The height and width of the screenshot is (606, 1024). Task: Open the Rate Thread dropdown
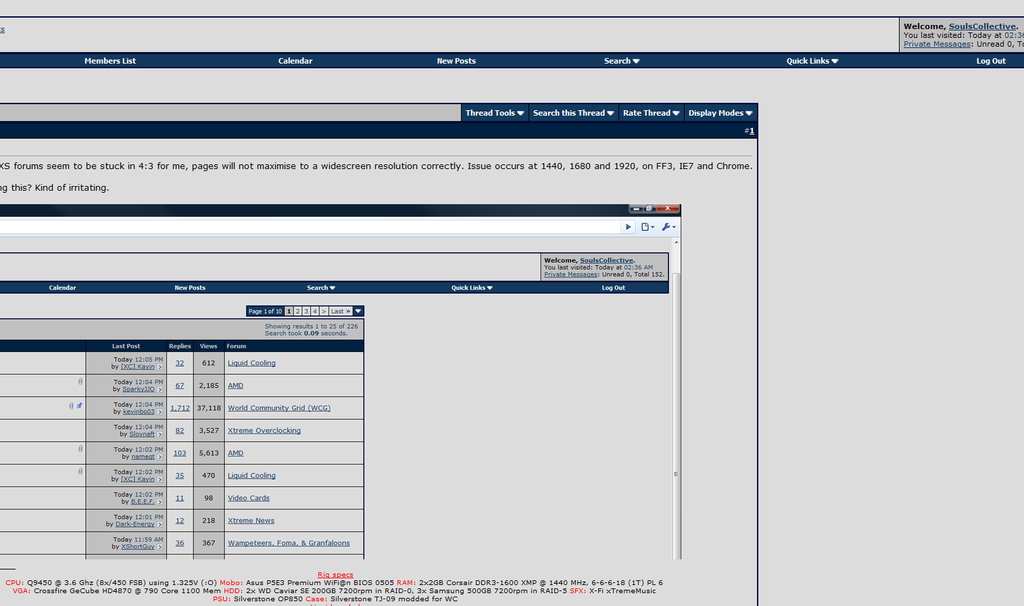tap(651, 113)
